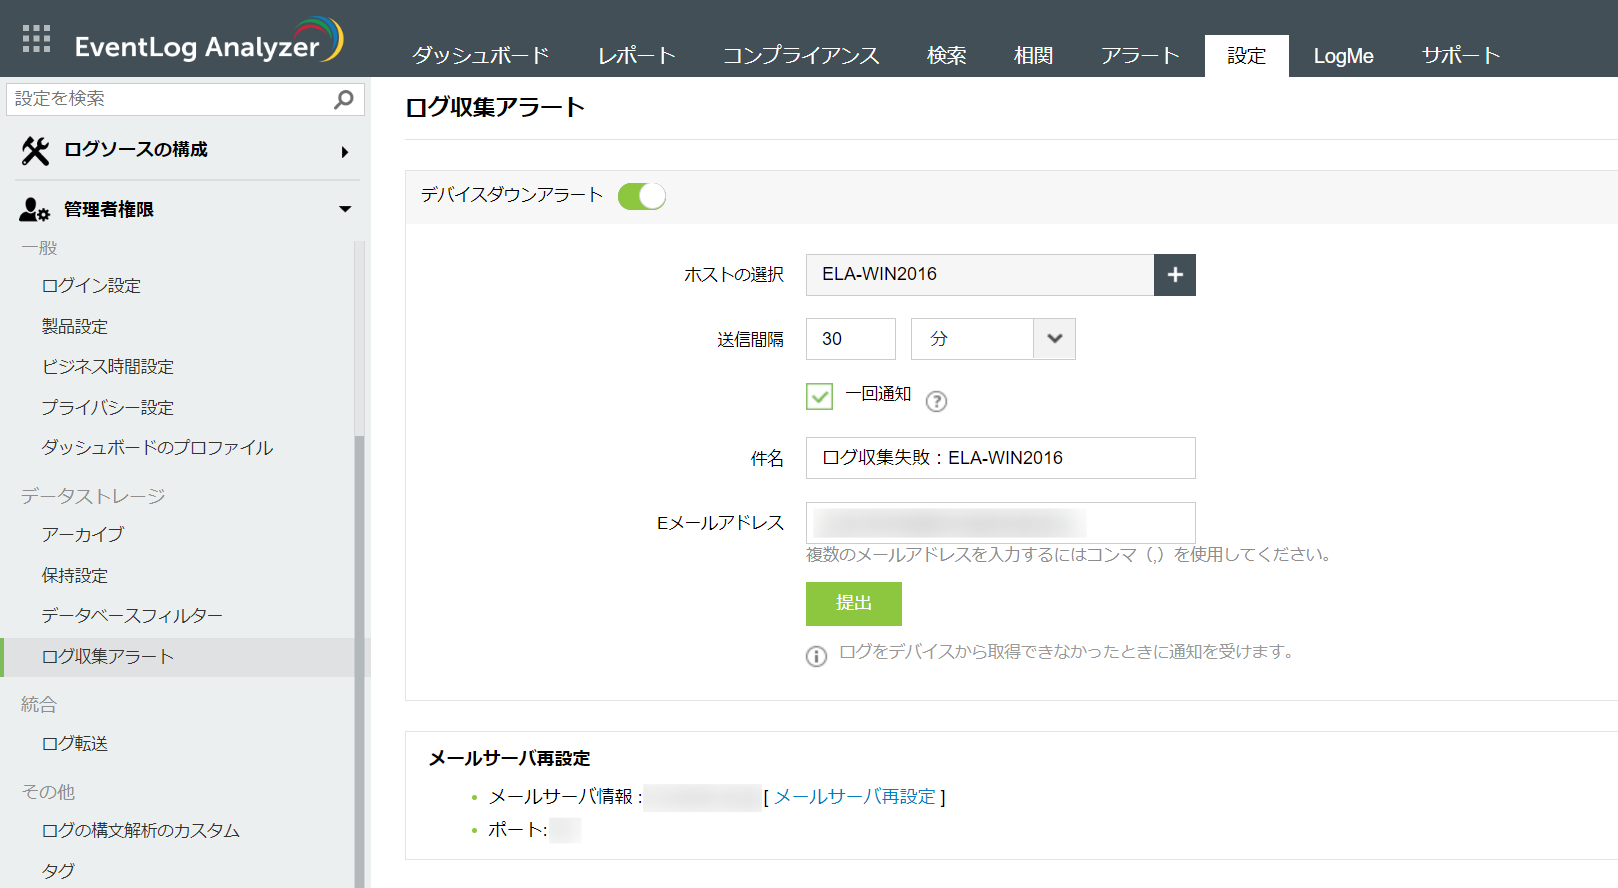Toggle the デバイスダウンアラート switch off

coord(642,196)
